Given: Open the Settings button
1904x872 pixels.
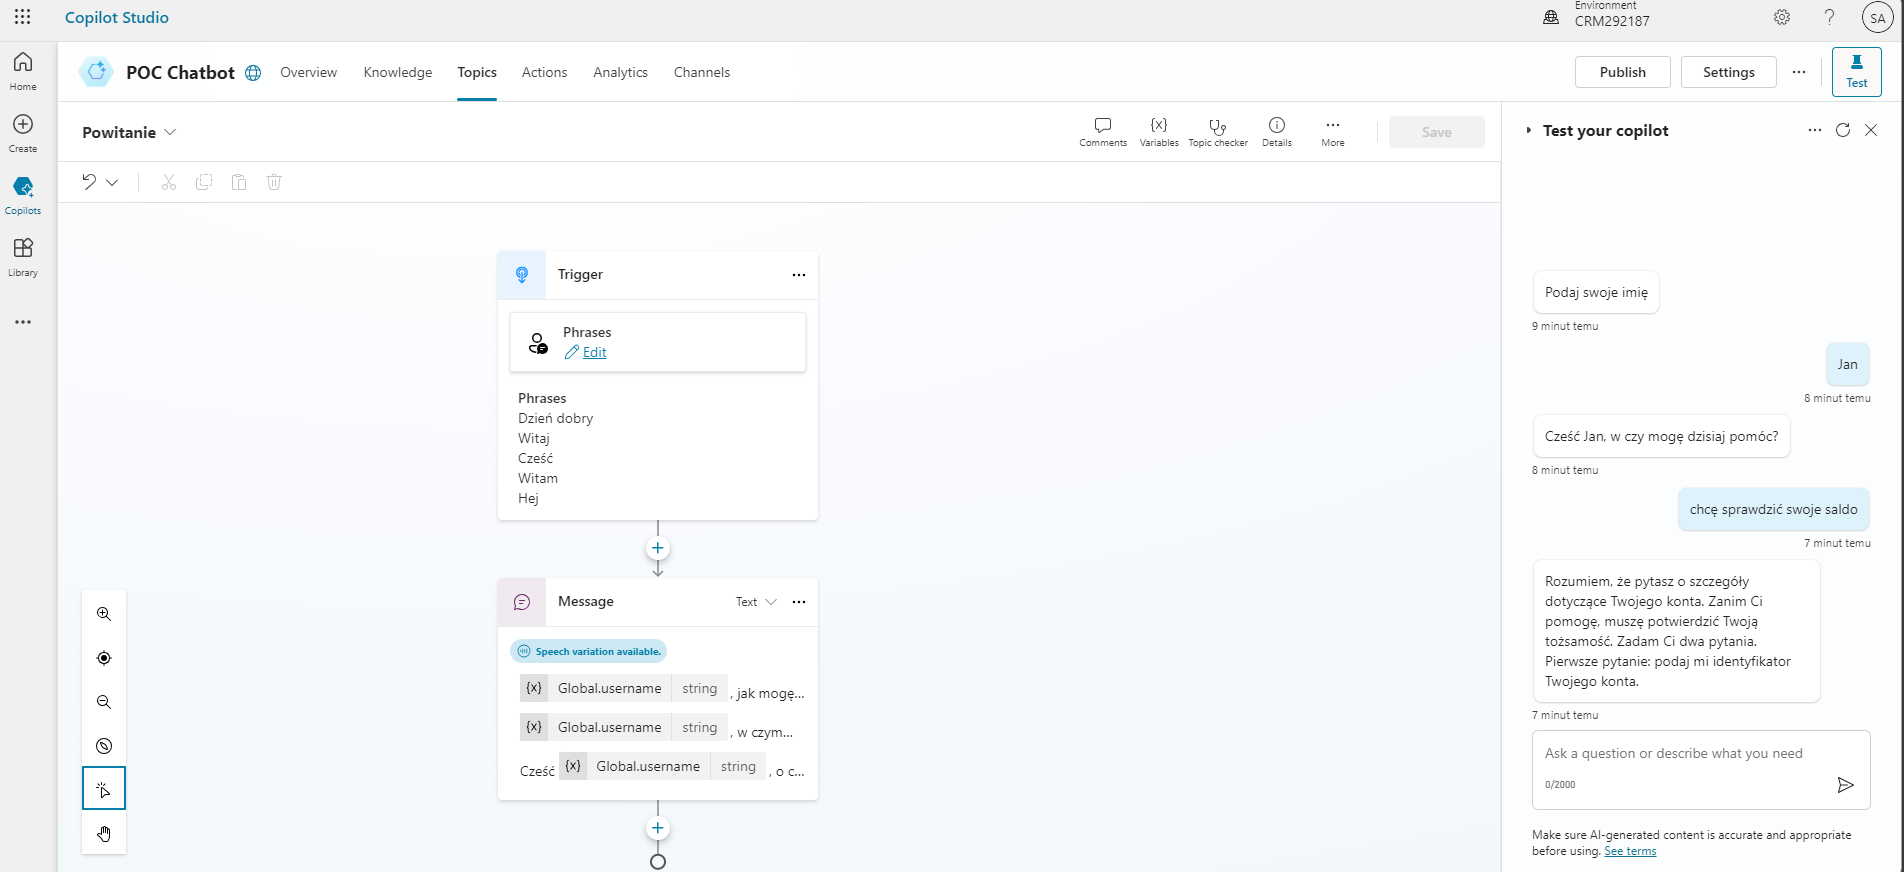Looking at the screenshot, I should (1729, 72).
